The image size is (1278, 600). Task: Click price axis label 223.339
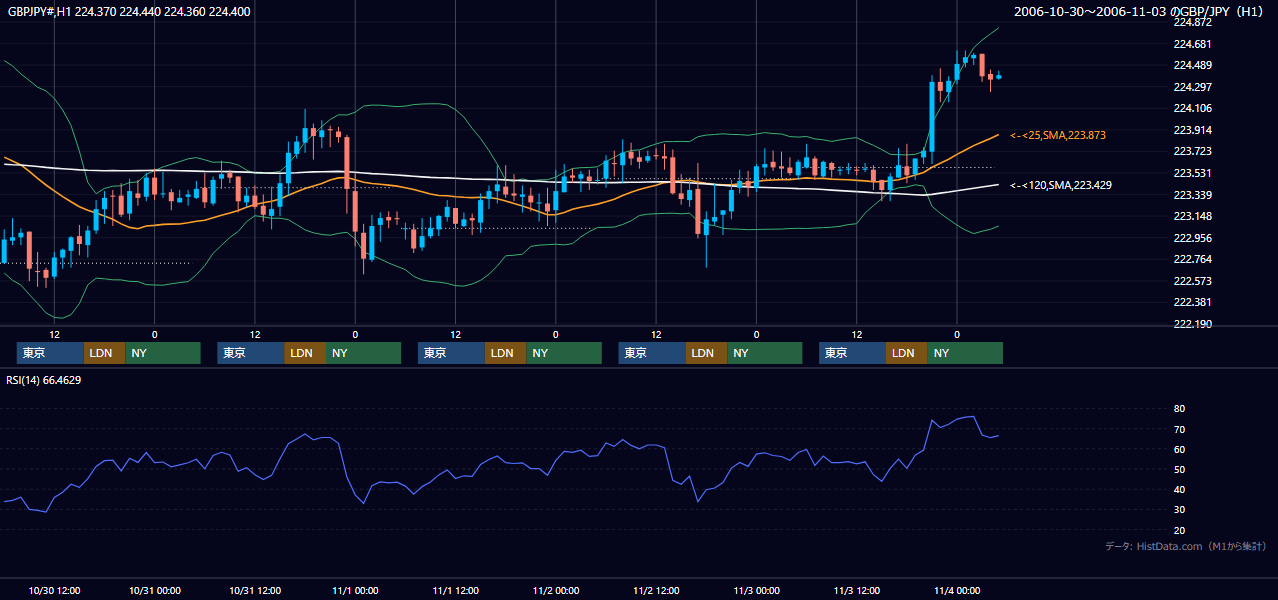1192,195
